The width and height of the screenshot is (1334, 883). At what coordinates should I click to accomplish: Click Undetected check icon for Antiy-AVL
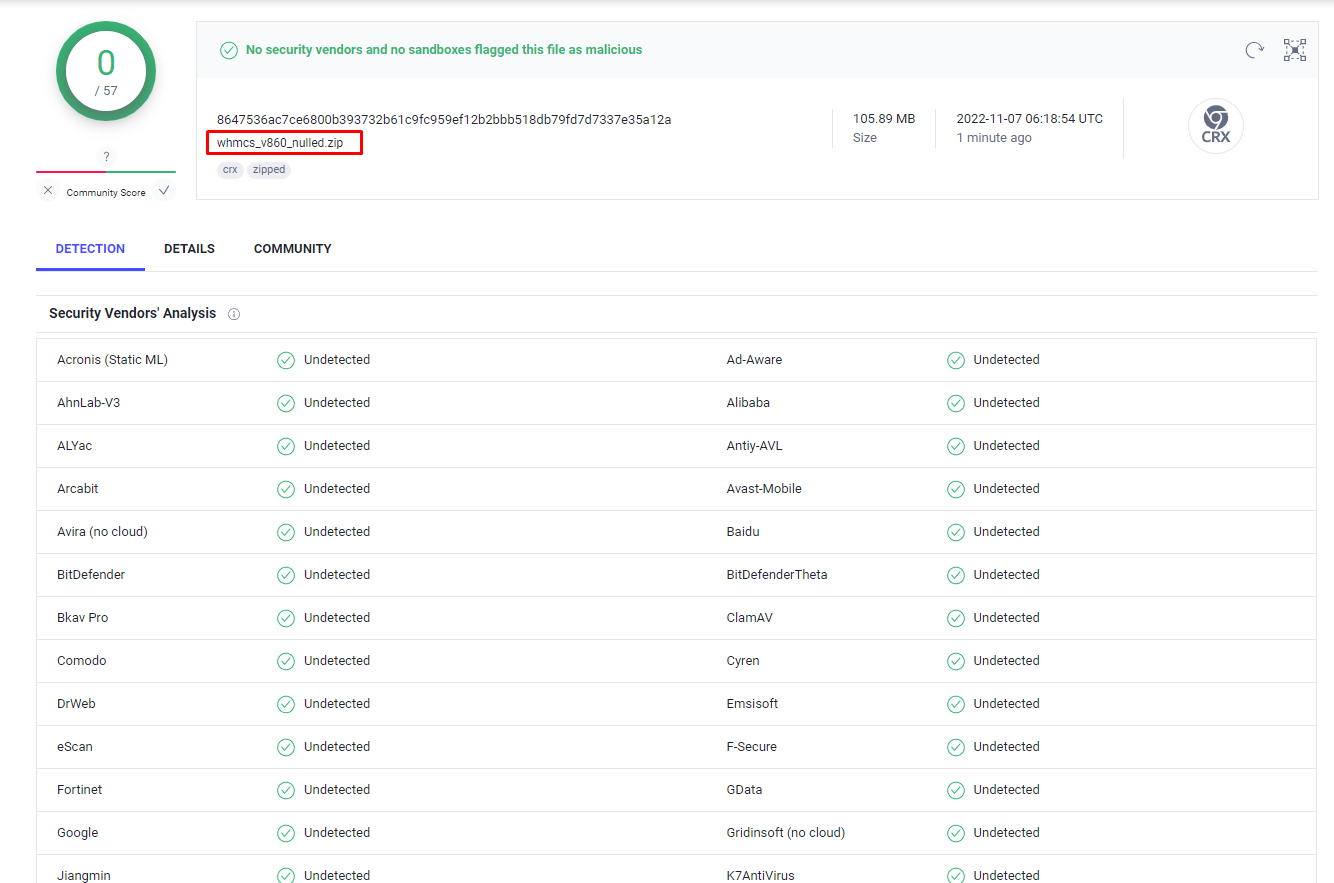pyautogui.click(x=956, y=446)
